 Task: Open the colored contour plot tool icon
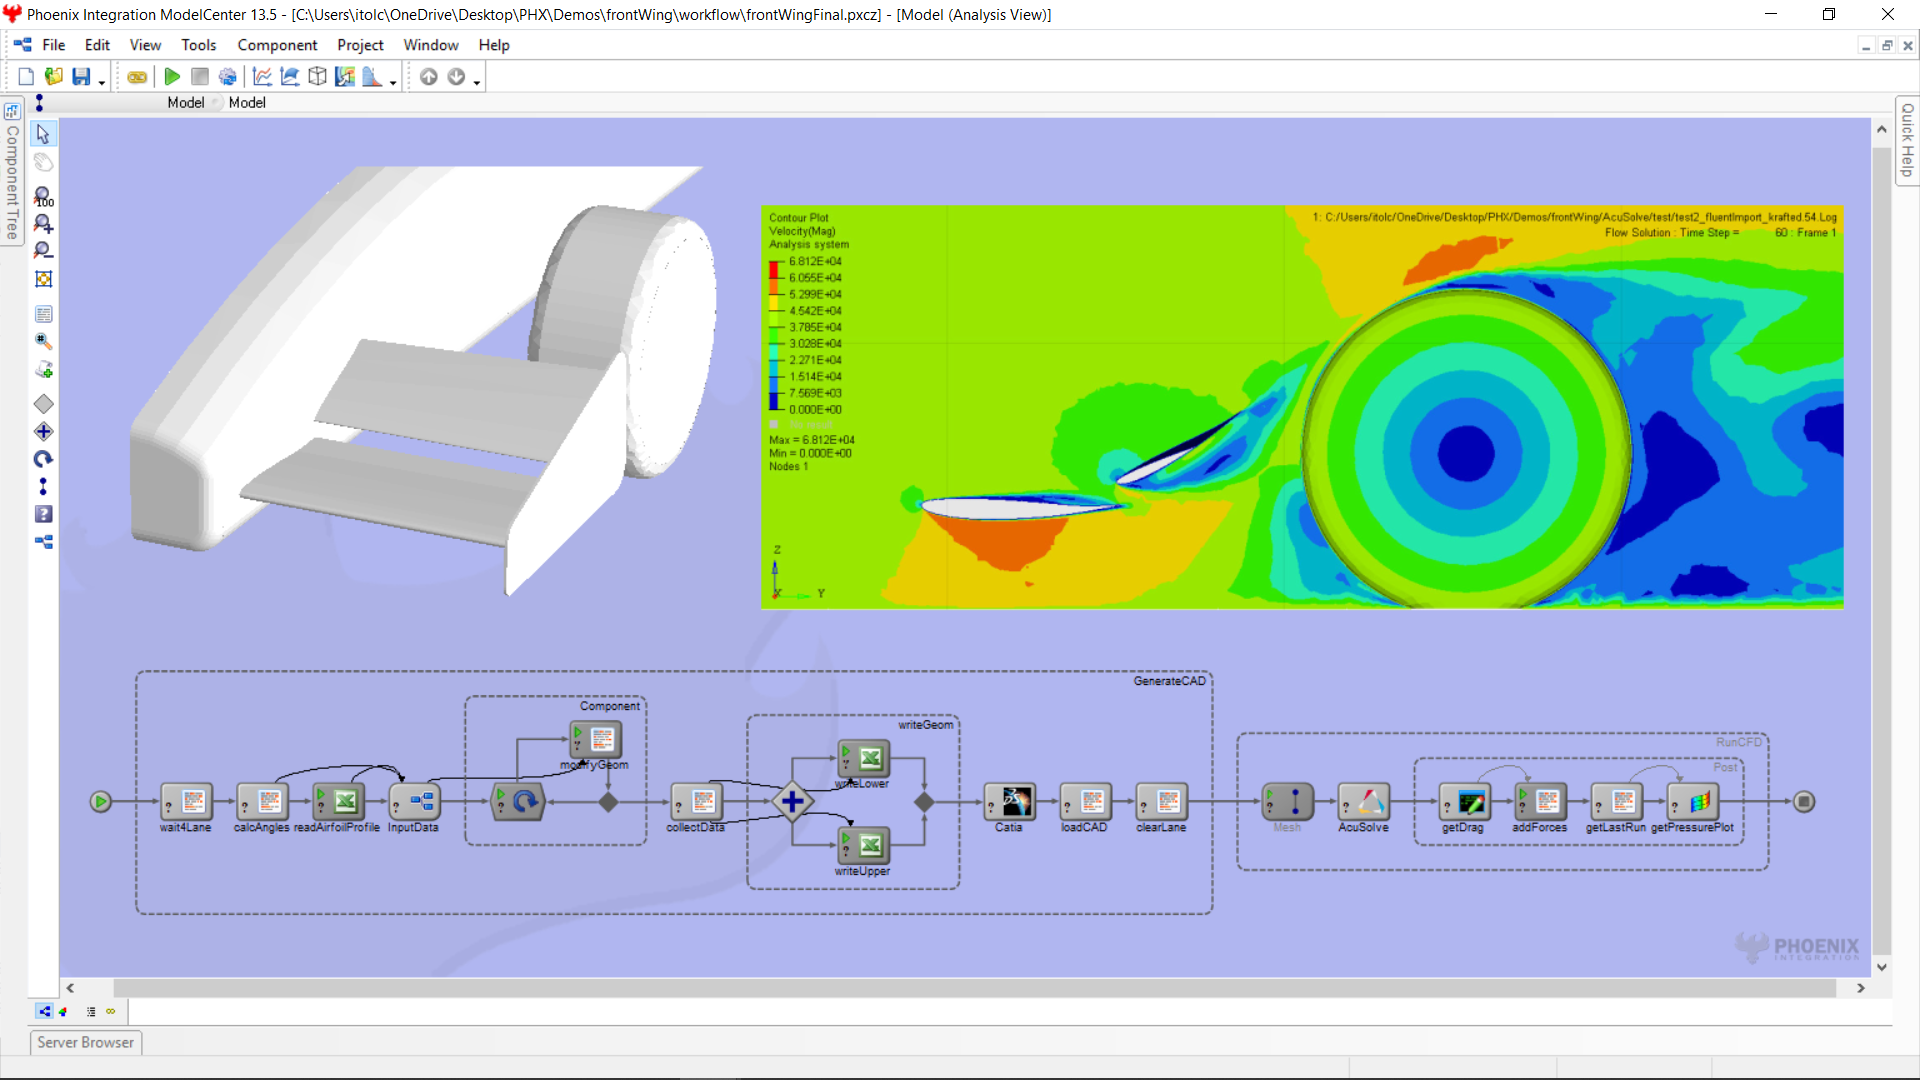345,77
